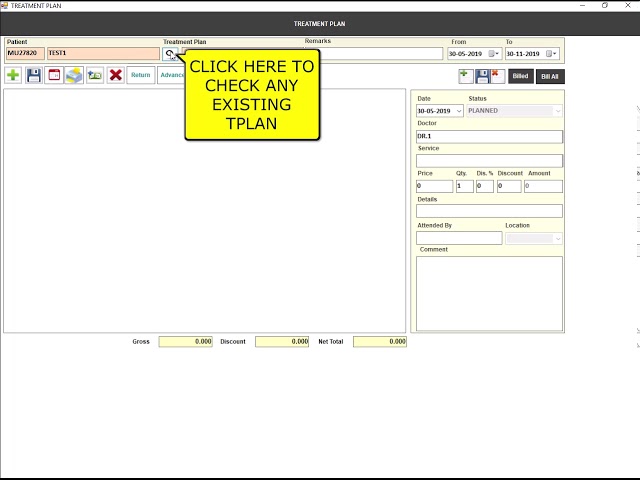Viewport: 640px width, 480px height.
Task: Click the Return button
Action: 141,75
